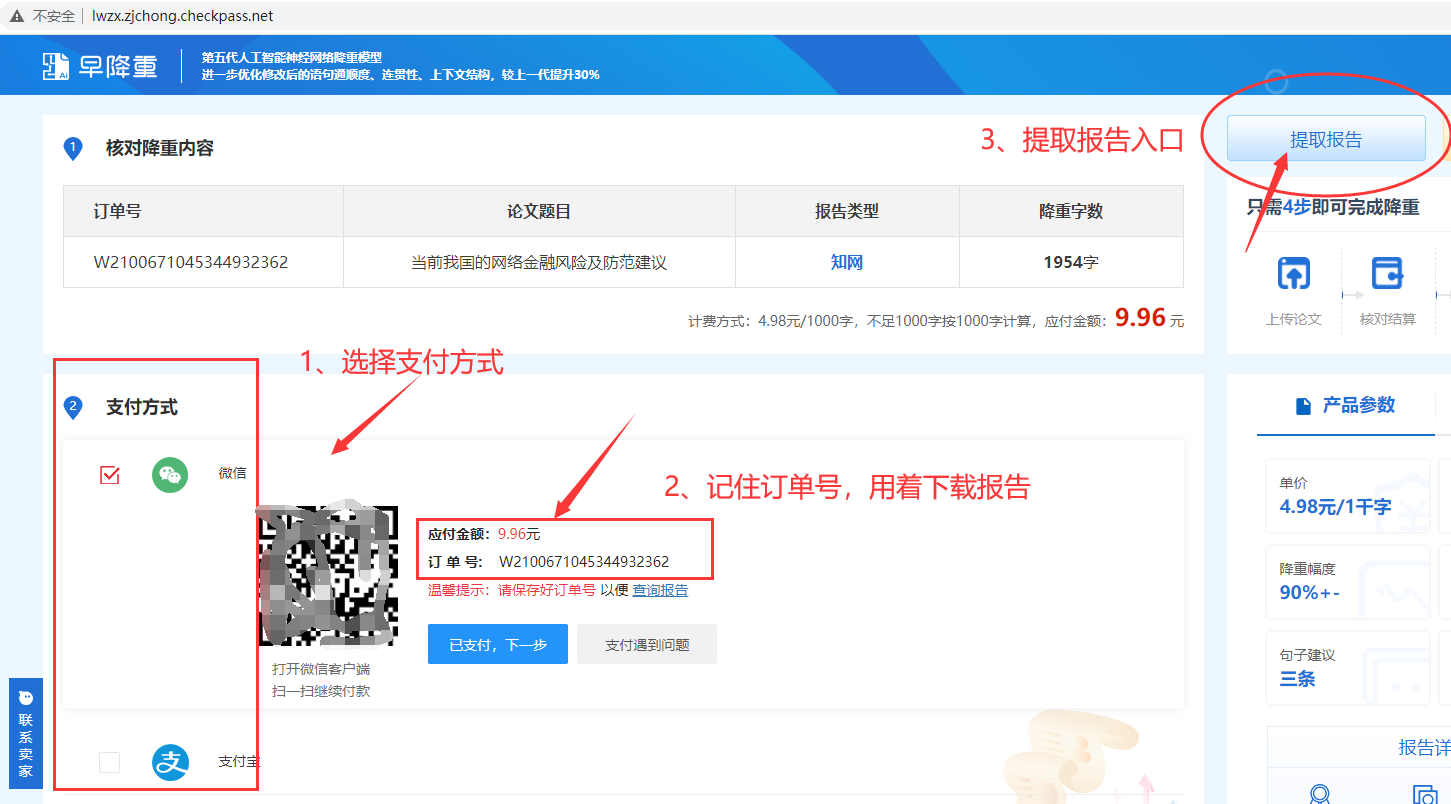Click the 上传论文 upload step icon
The width and height of the screenshot is (1451, 804).
[1294, 273]
